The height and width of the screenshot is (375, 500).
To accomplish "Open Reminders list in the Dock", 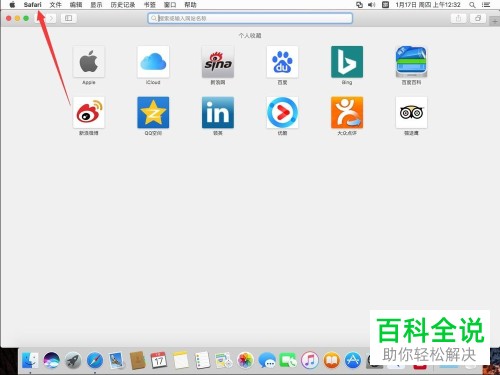I will click(x=202, y=360).
